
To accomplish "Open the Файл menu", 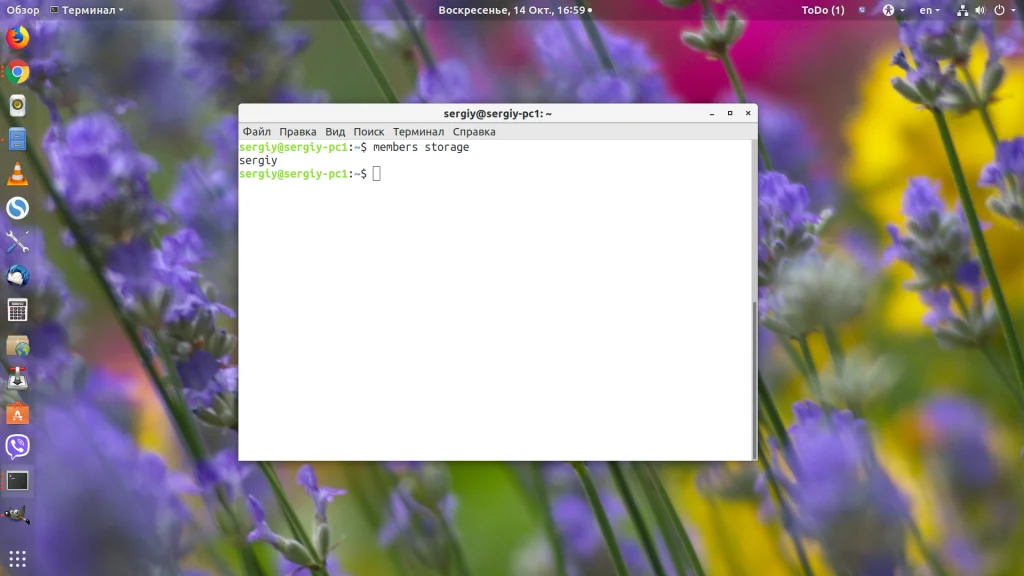I will [x=257, y=131].
